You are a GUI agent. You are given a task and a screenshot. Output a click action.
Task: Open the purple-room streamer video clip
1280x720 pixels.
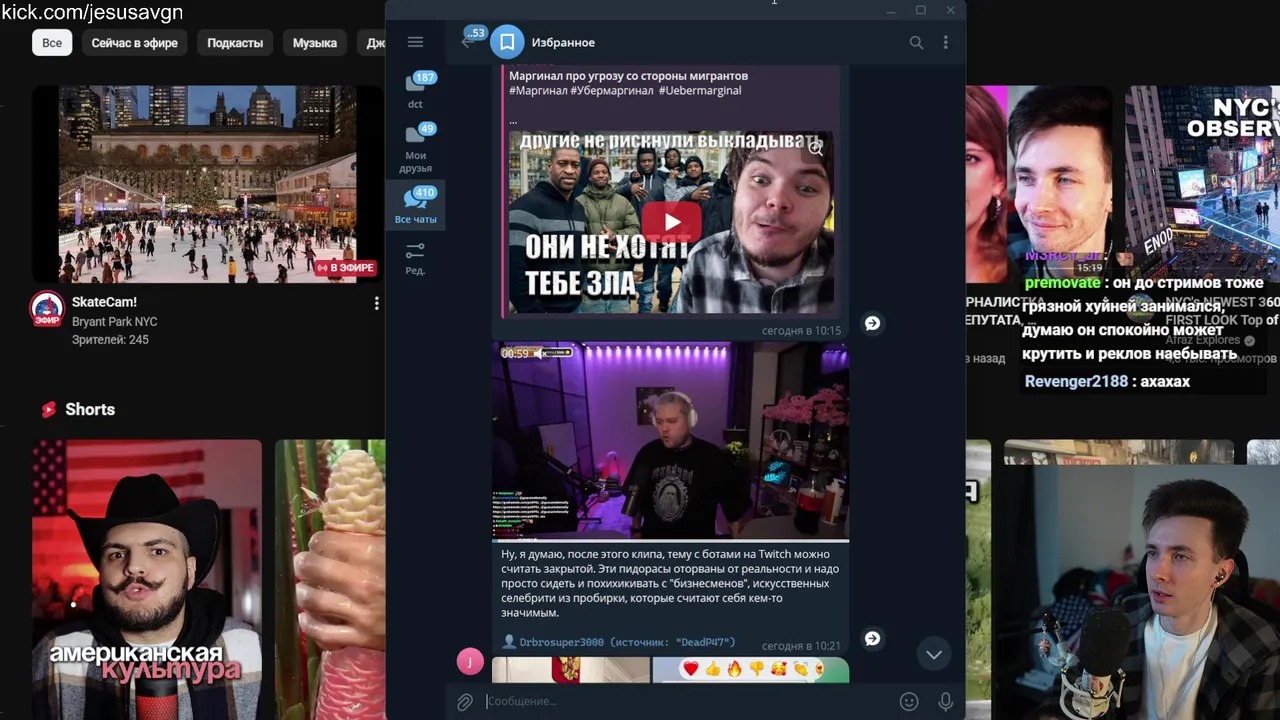671,441
